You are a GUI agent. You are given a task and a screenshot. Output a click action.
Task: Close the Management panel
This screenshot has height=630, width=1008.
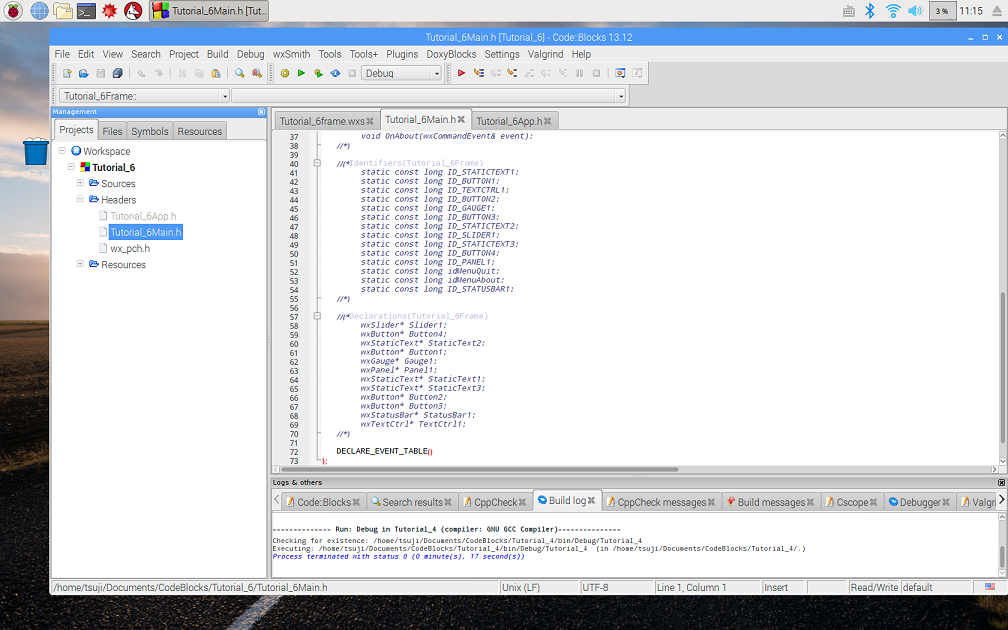coord(261,112)
